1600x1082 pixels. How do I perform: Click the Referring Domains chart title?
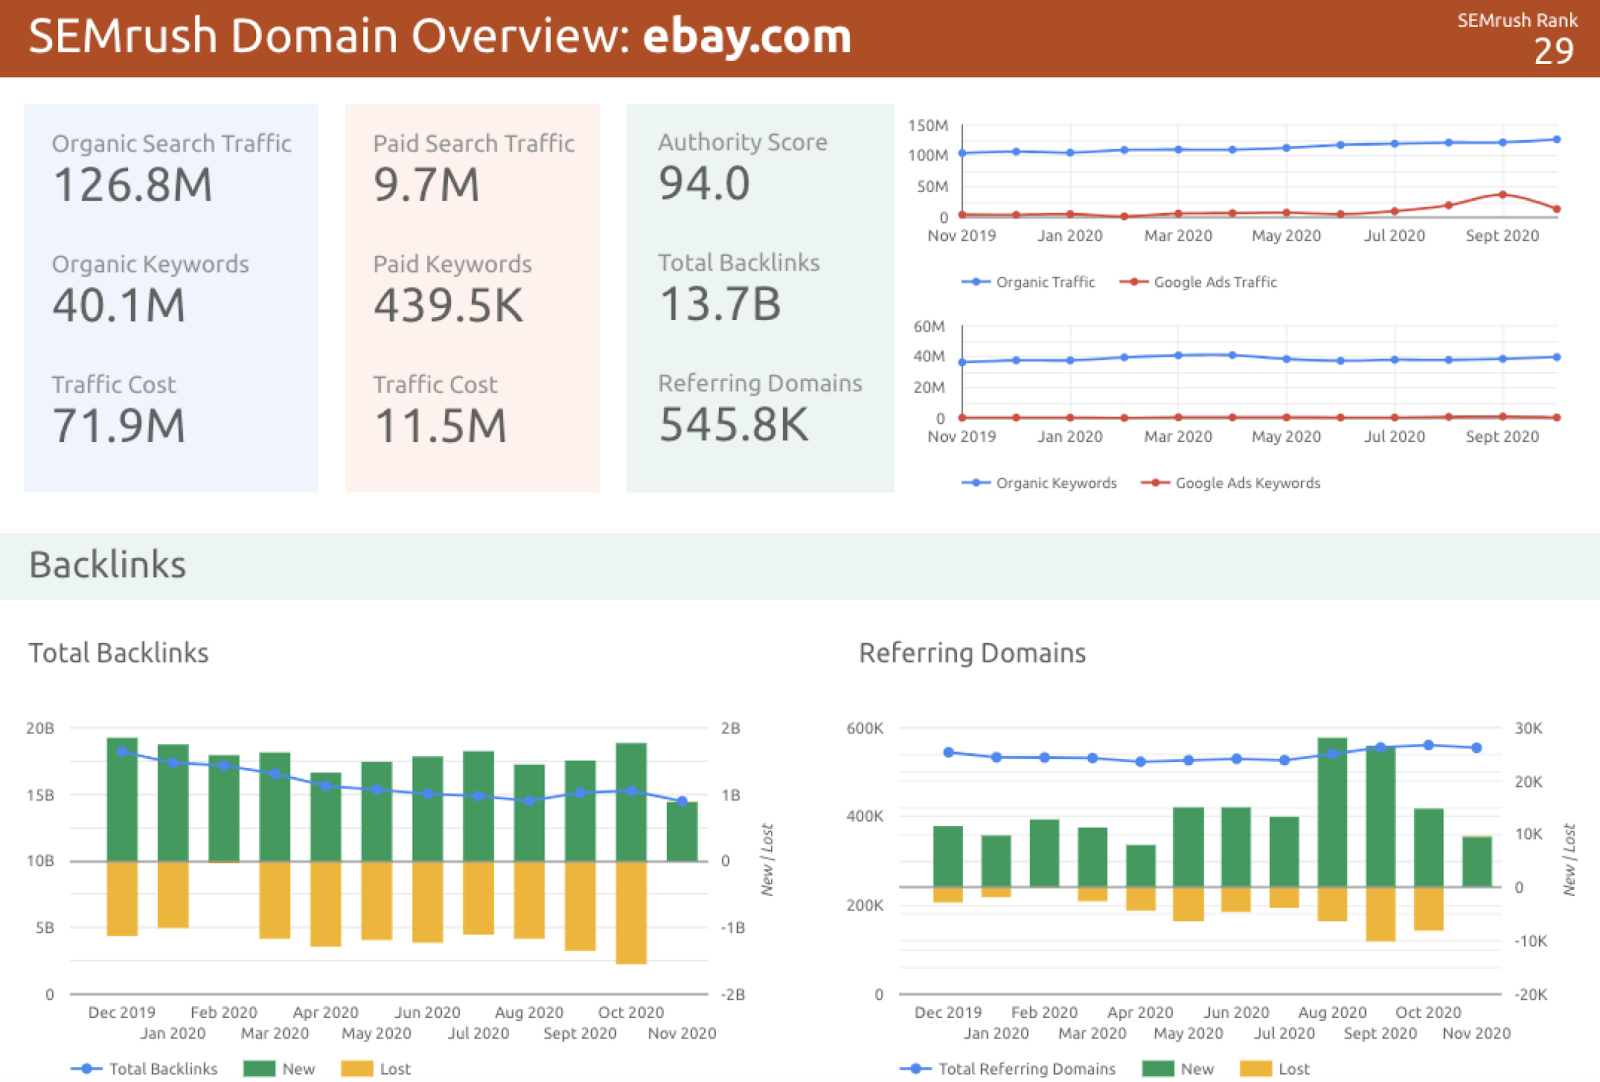click(972, 653)
